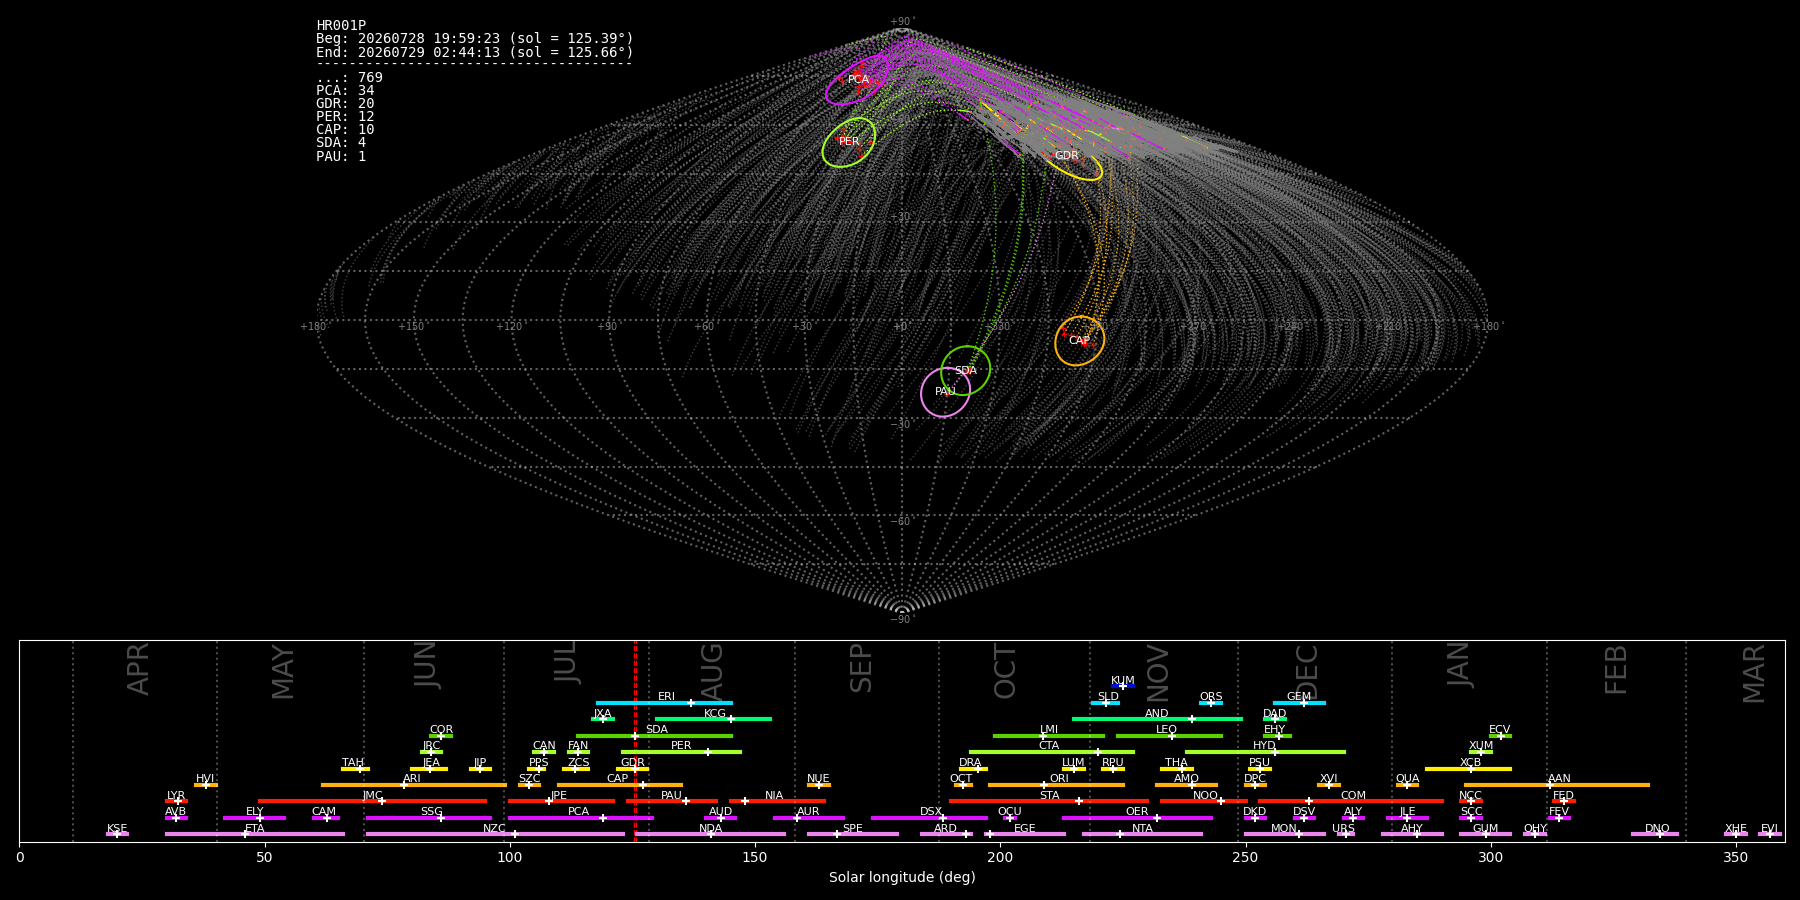This screenshot has height=900, width=1800.
Task: Click the LEO shower bar in November
Action: point(1169,736)
